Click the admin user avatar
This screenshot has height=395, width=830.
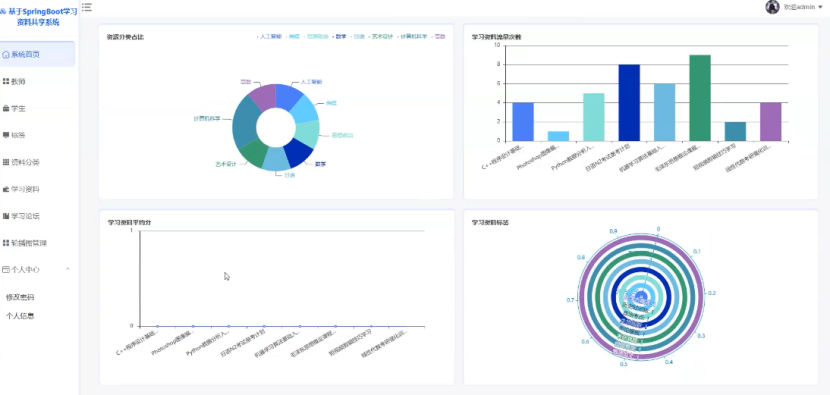click(772, 7)
